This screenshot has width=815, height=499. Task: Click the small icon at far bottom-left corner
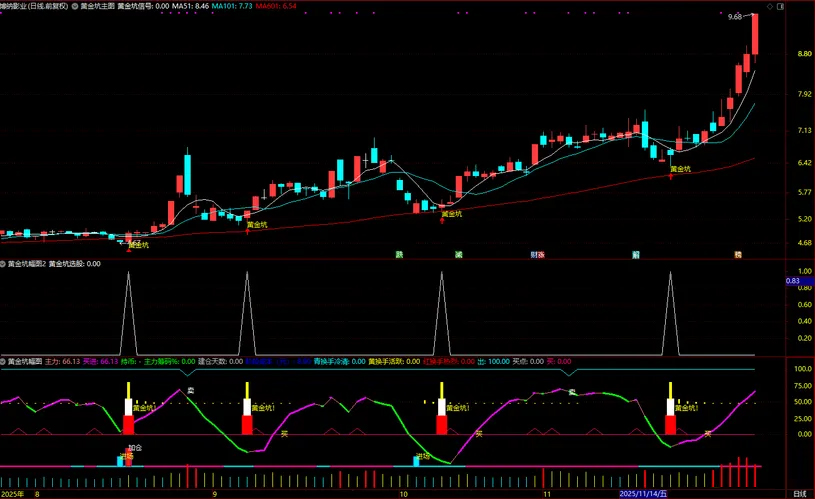click(x=5, y=494)
